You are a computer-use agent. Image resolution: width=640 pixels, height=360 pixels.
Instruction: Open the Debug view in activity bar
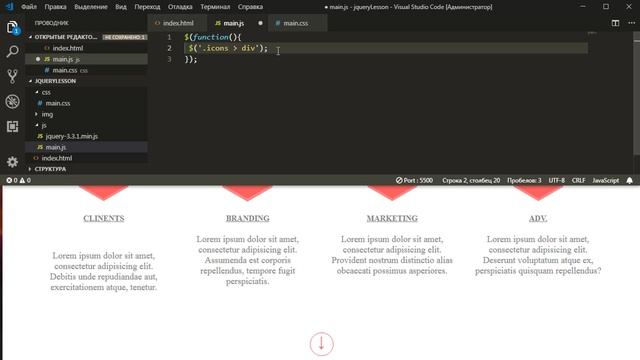pos(12,101)
